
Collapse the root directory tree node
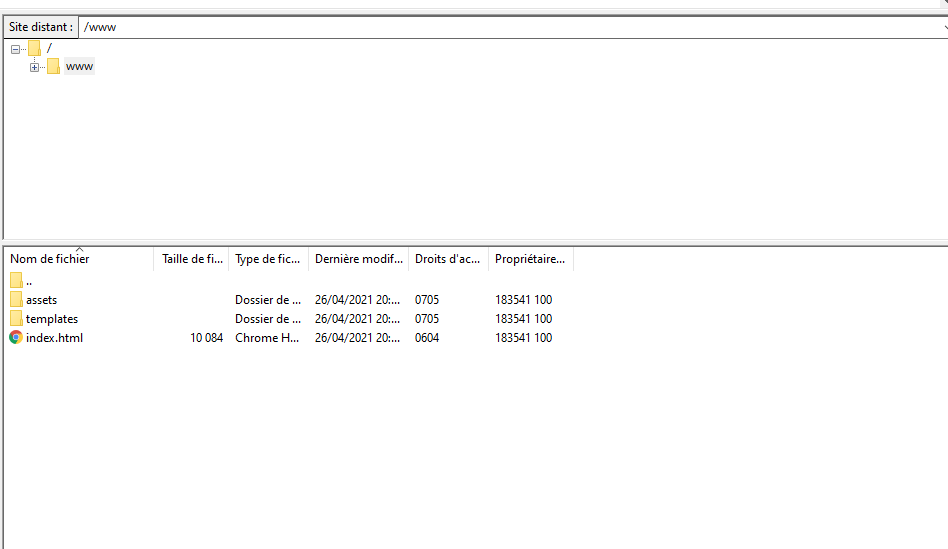click(x=15, y=48)
